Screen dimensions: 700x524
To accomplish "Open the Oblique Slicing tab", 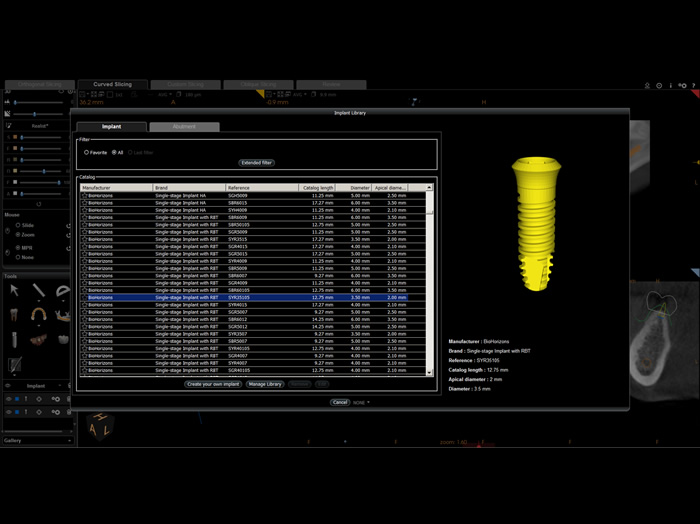I will (258, 84).
